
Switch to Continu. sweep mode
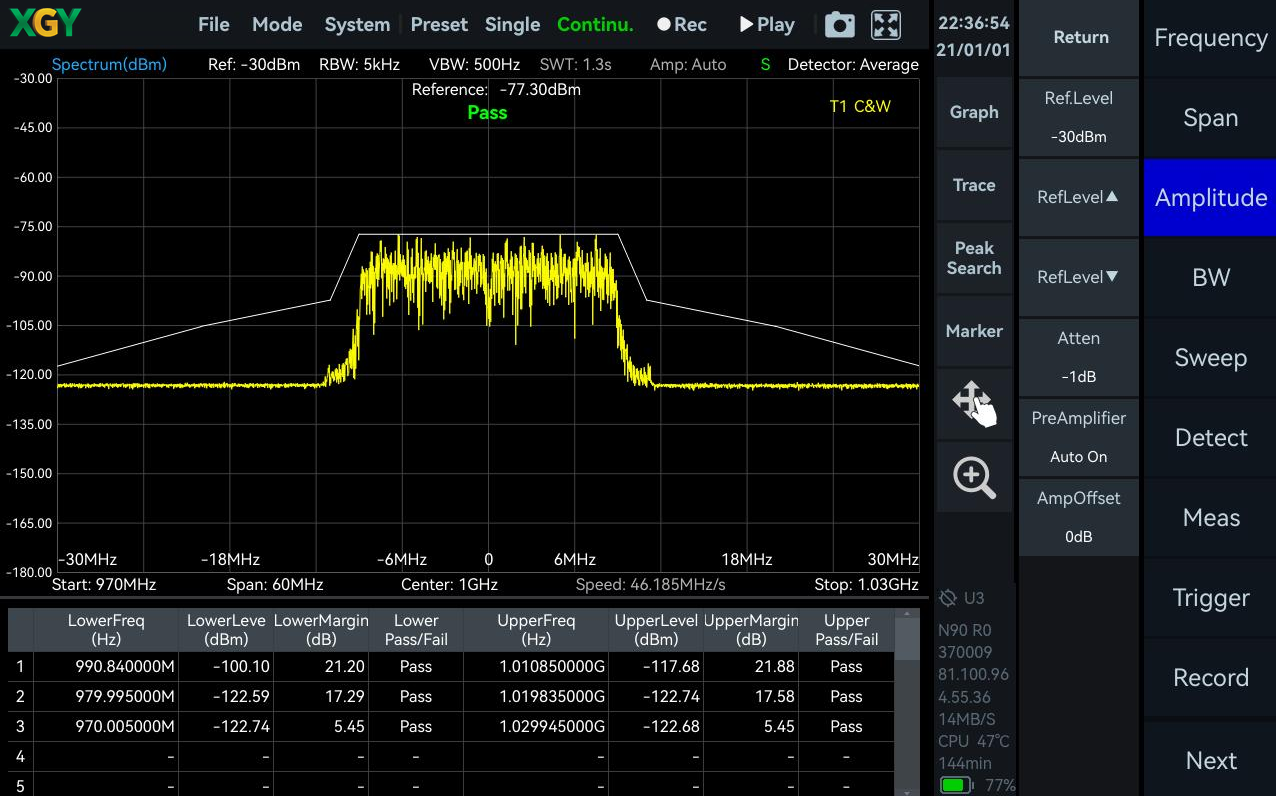[595, 25]
